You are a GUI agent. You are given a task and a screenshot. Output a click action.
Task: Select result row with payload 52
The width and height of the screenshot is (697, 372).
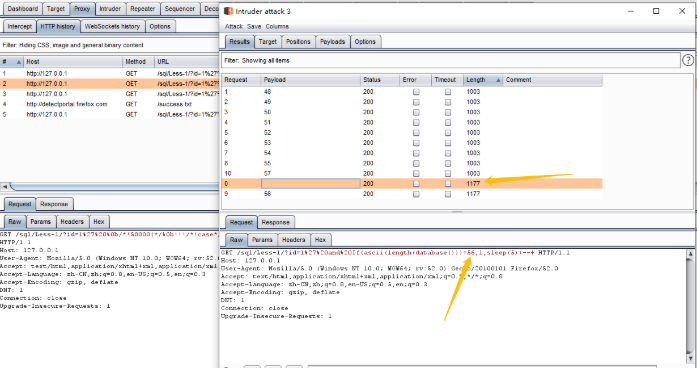412,133
